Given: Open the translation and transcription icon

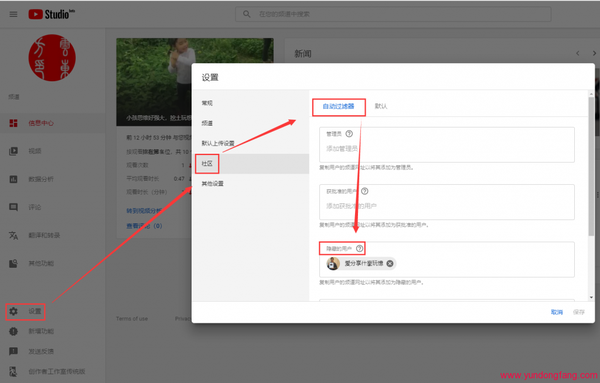Looking at the screenshot, I should [x=13, y=235].
